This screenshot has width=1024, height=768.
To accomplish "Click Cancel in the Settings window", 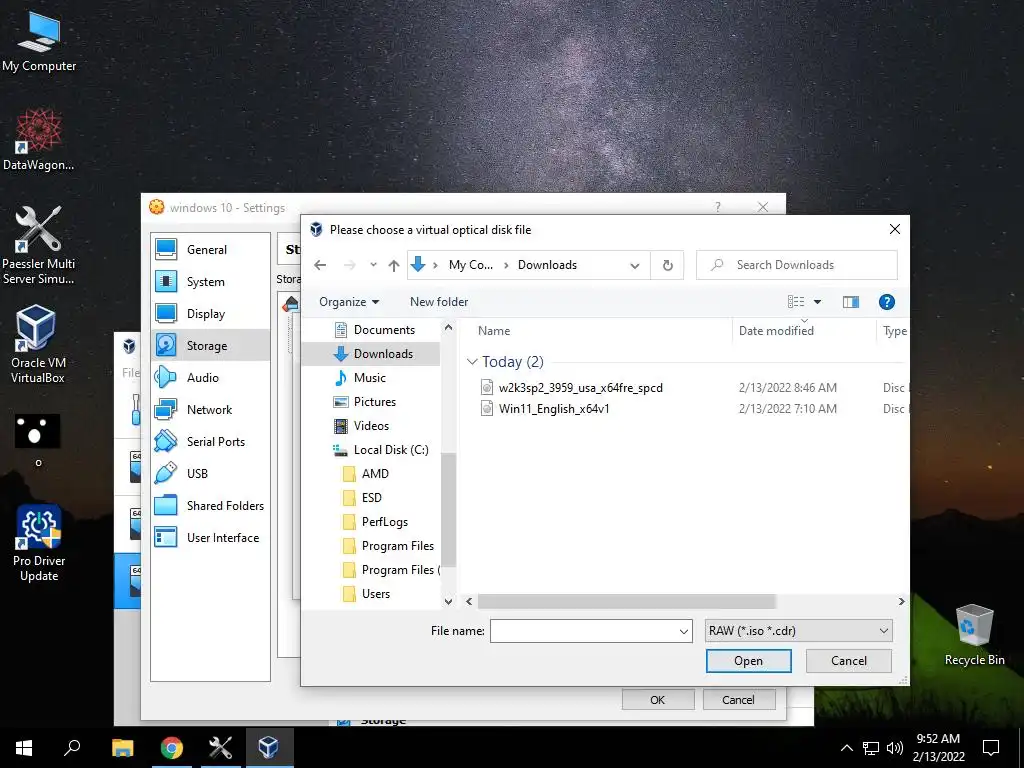I will point(739,699).
